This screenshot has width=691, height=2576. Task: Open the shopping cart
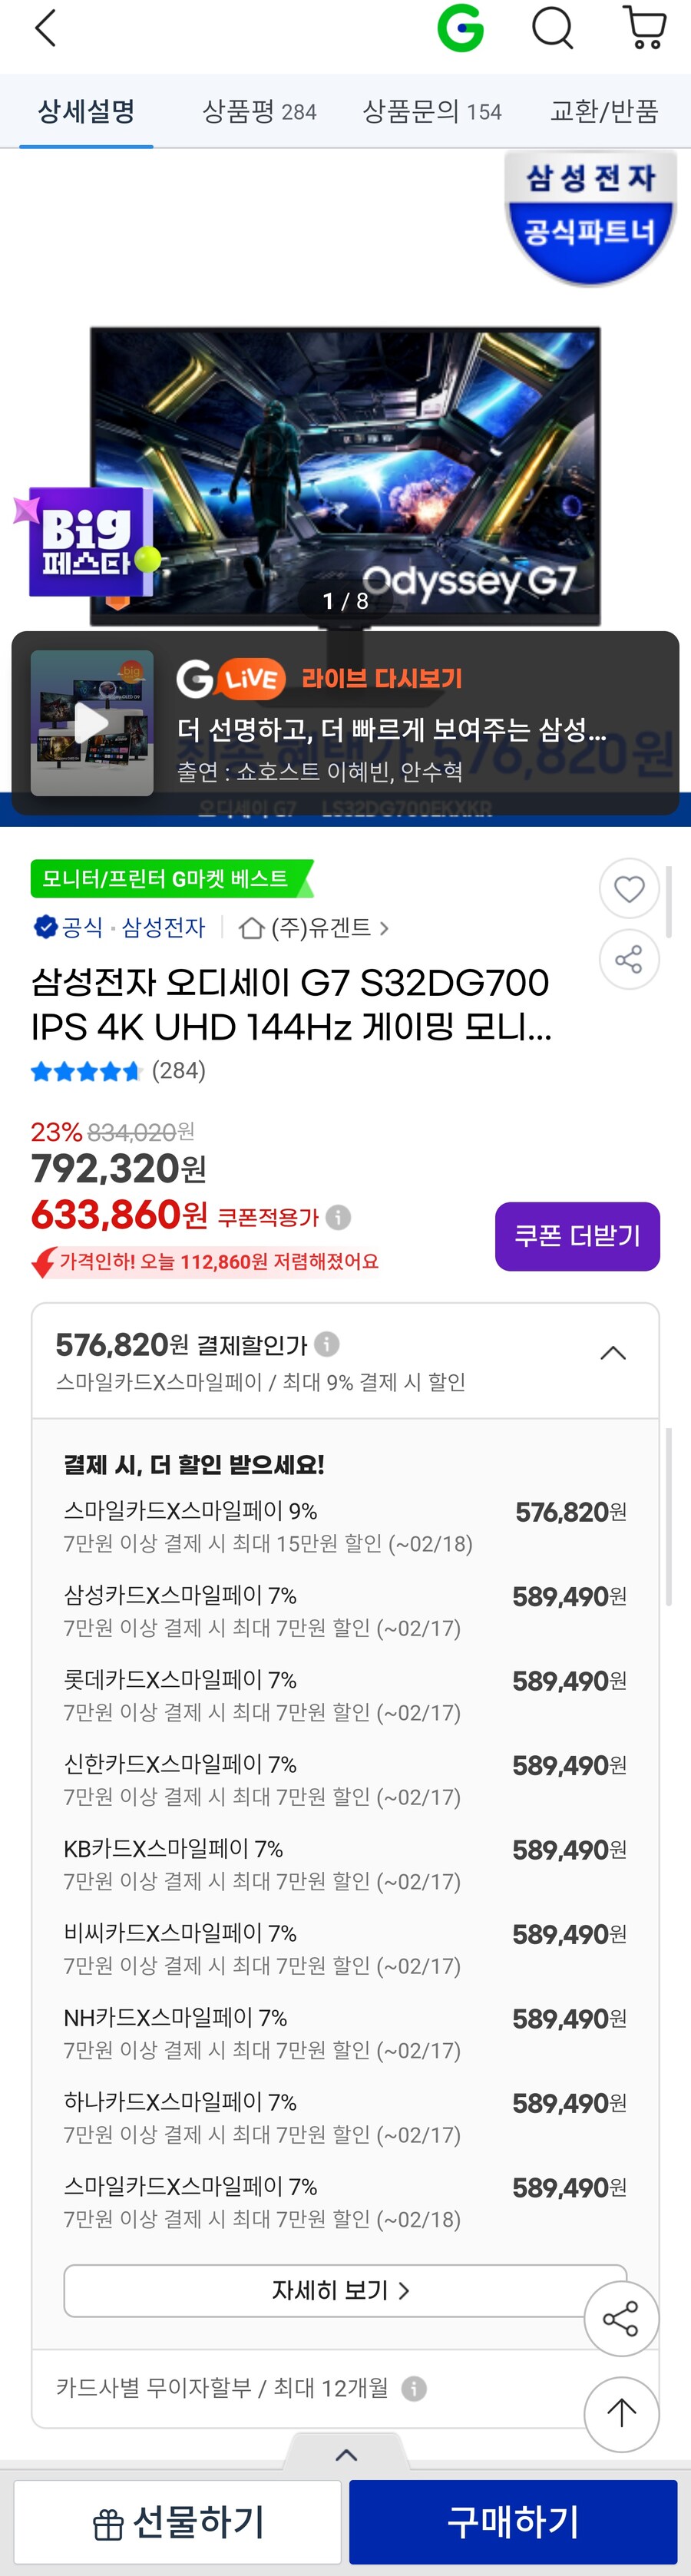pos(645,28)
